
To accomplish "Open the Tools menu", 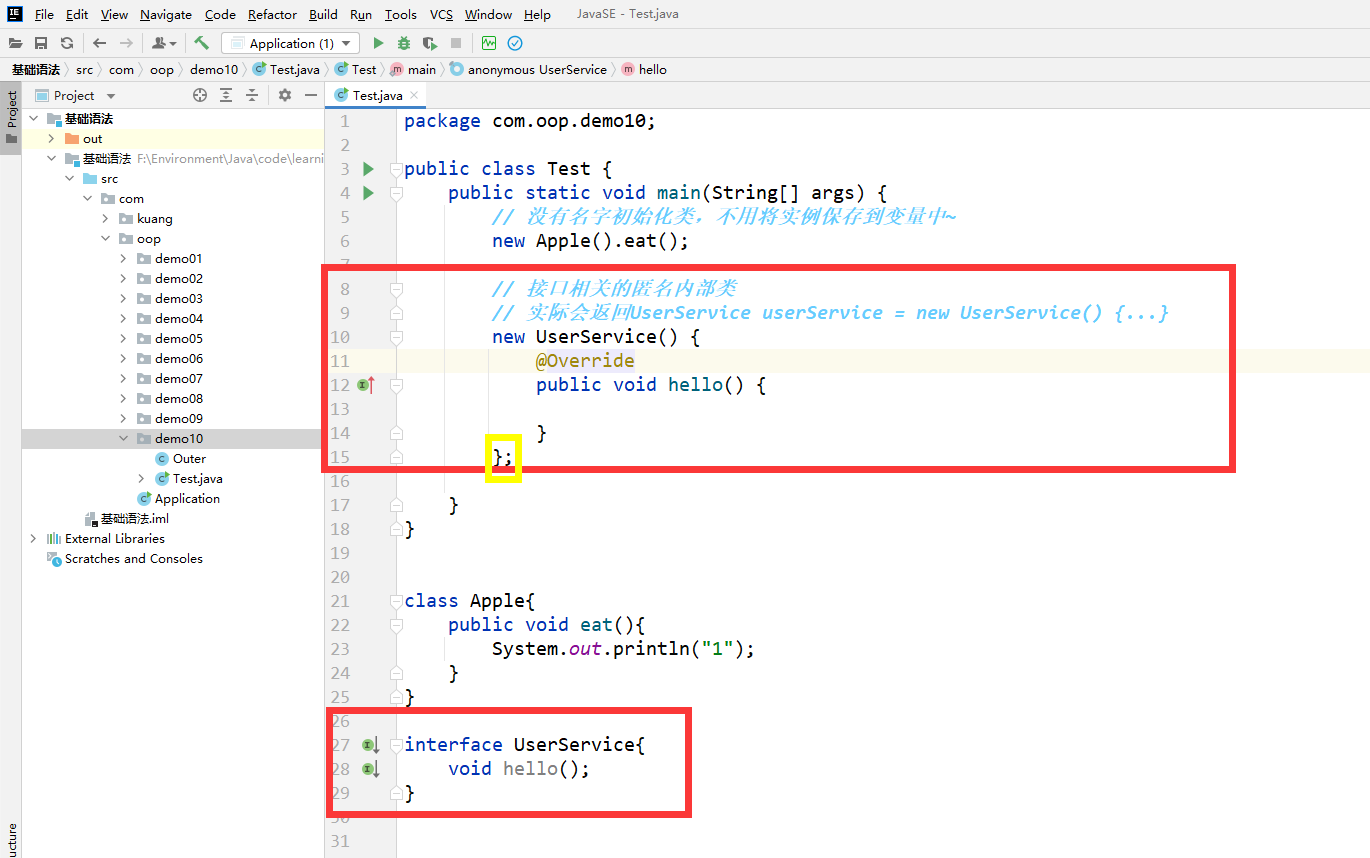I will point(400,14).
